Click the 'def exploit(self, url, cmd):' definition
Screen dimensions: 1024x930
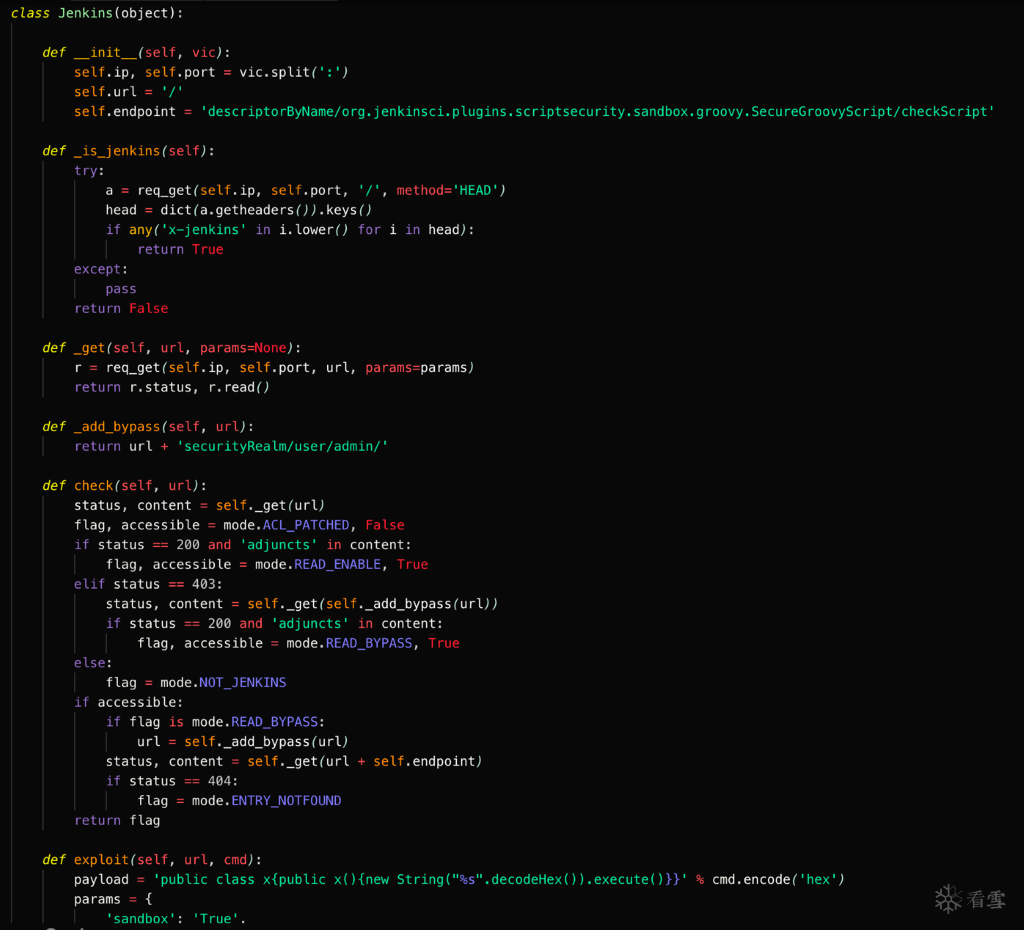point(152,860)
